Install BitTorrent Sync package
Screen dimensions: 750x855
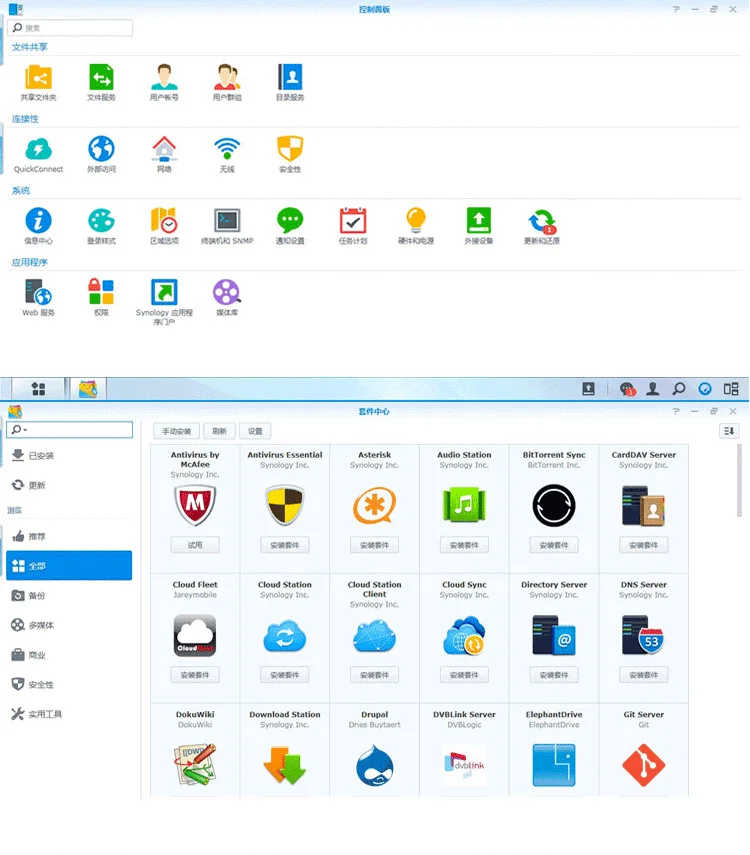point(554,545)
